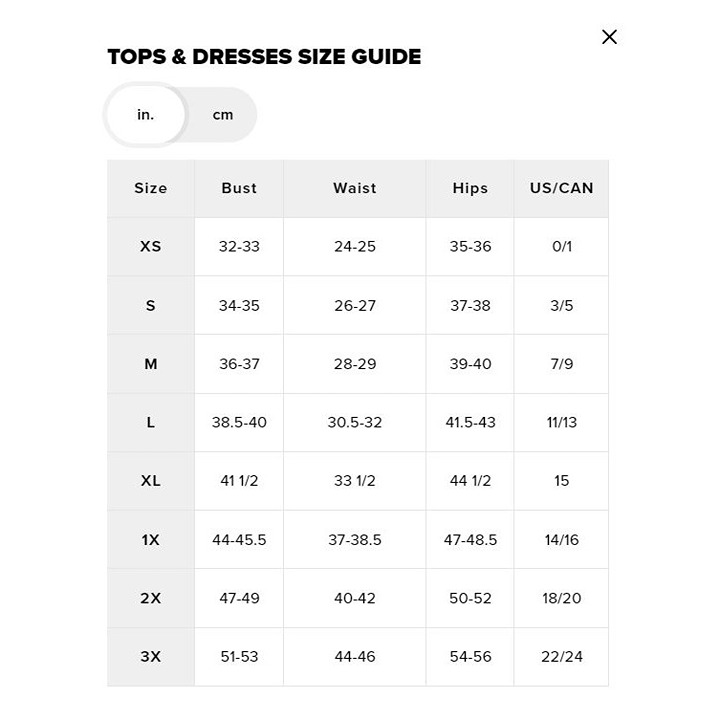The image size is (720, 720).
Task: Click the Size column header
Action: tap(151, 188)
